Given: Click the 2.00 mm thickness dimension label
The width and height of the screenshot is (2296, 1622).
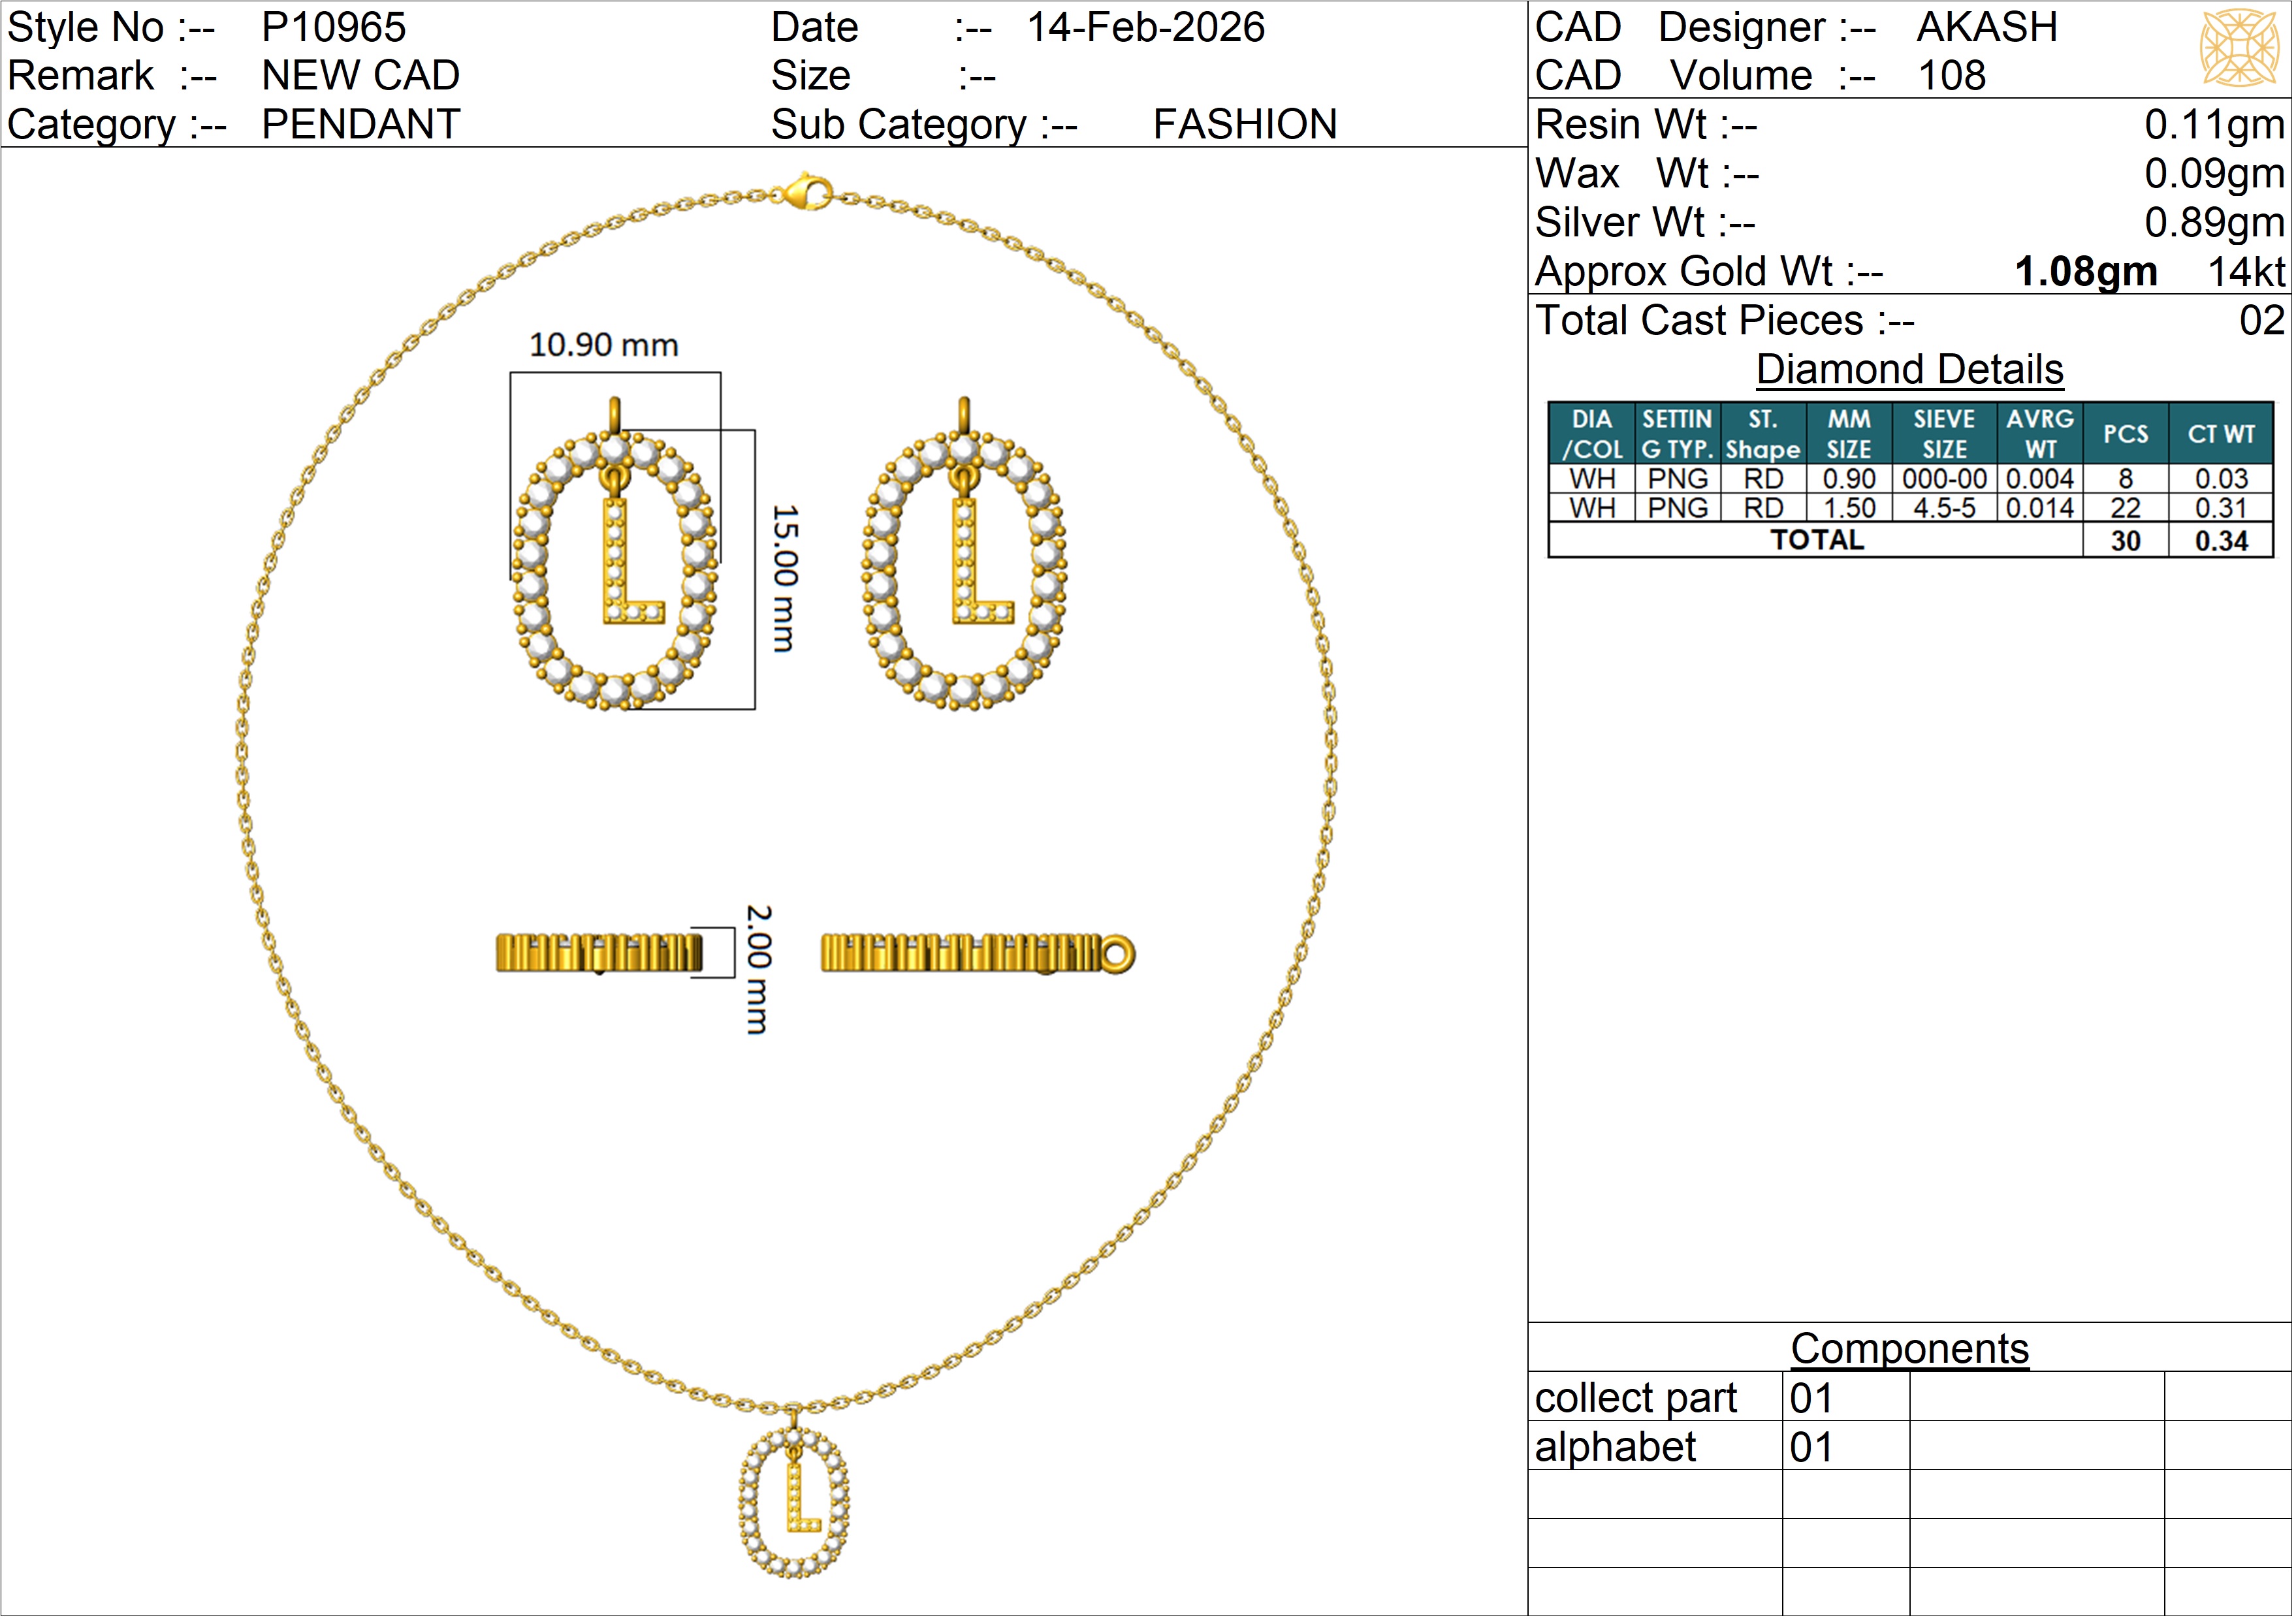Looking at the screenshot, I should [x=759, y=969].
